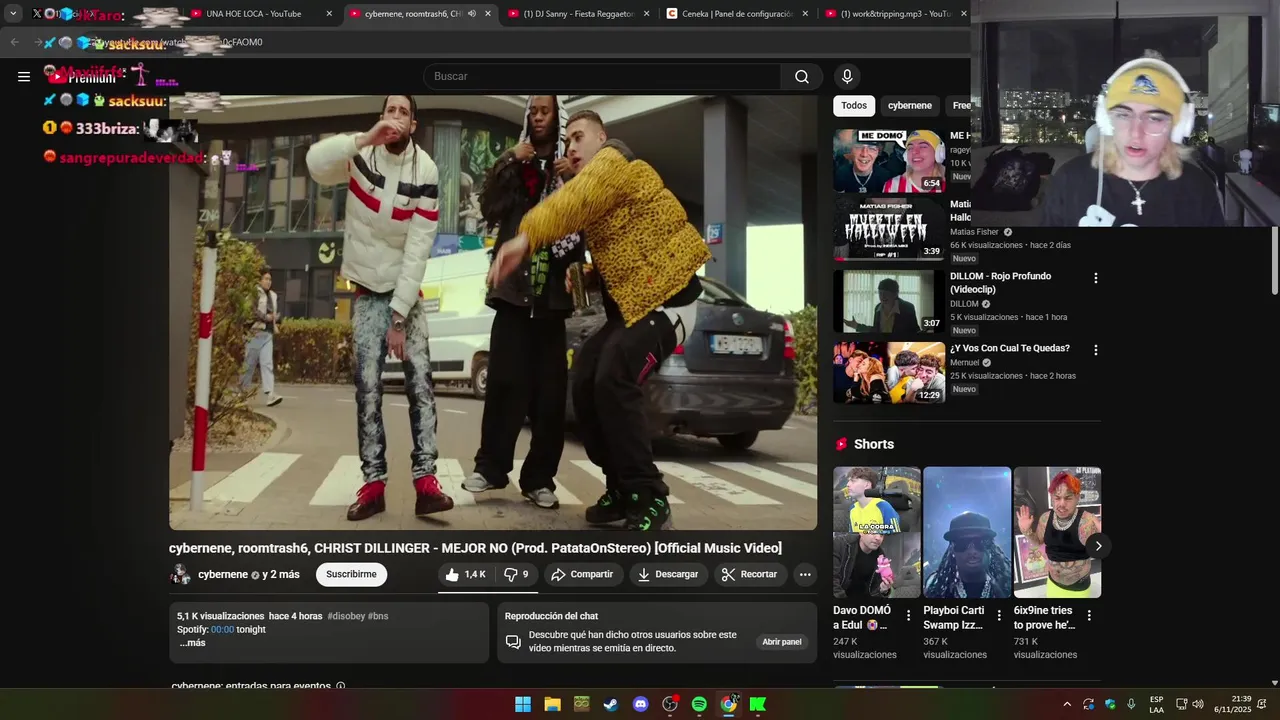Screen dimensions: 1280x720
Task: Show next Shorts with the arrow button
Action: point(1098,546)
